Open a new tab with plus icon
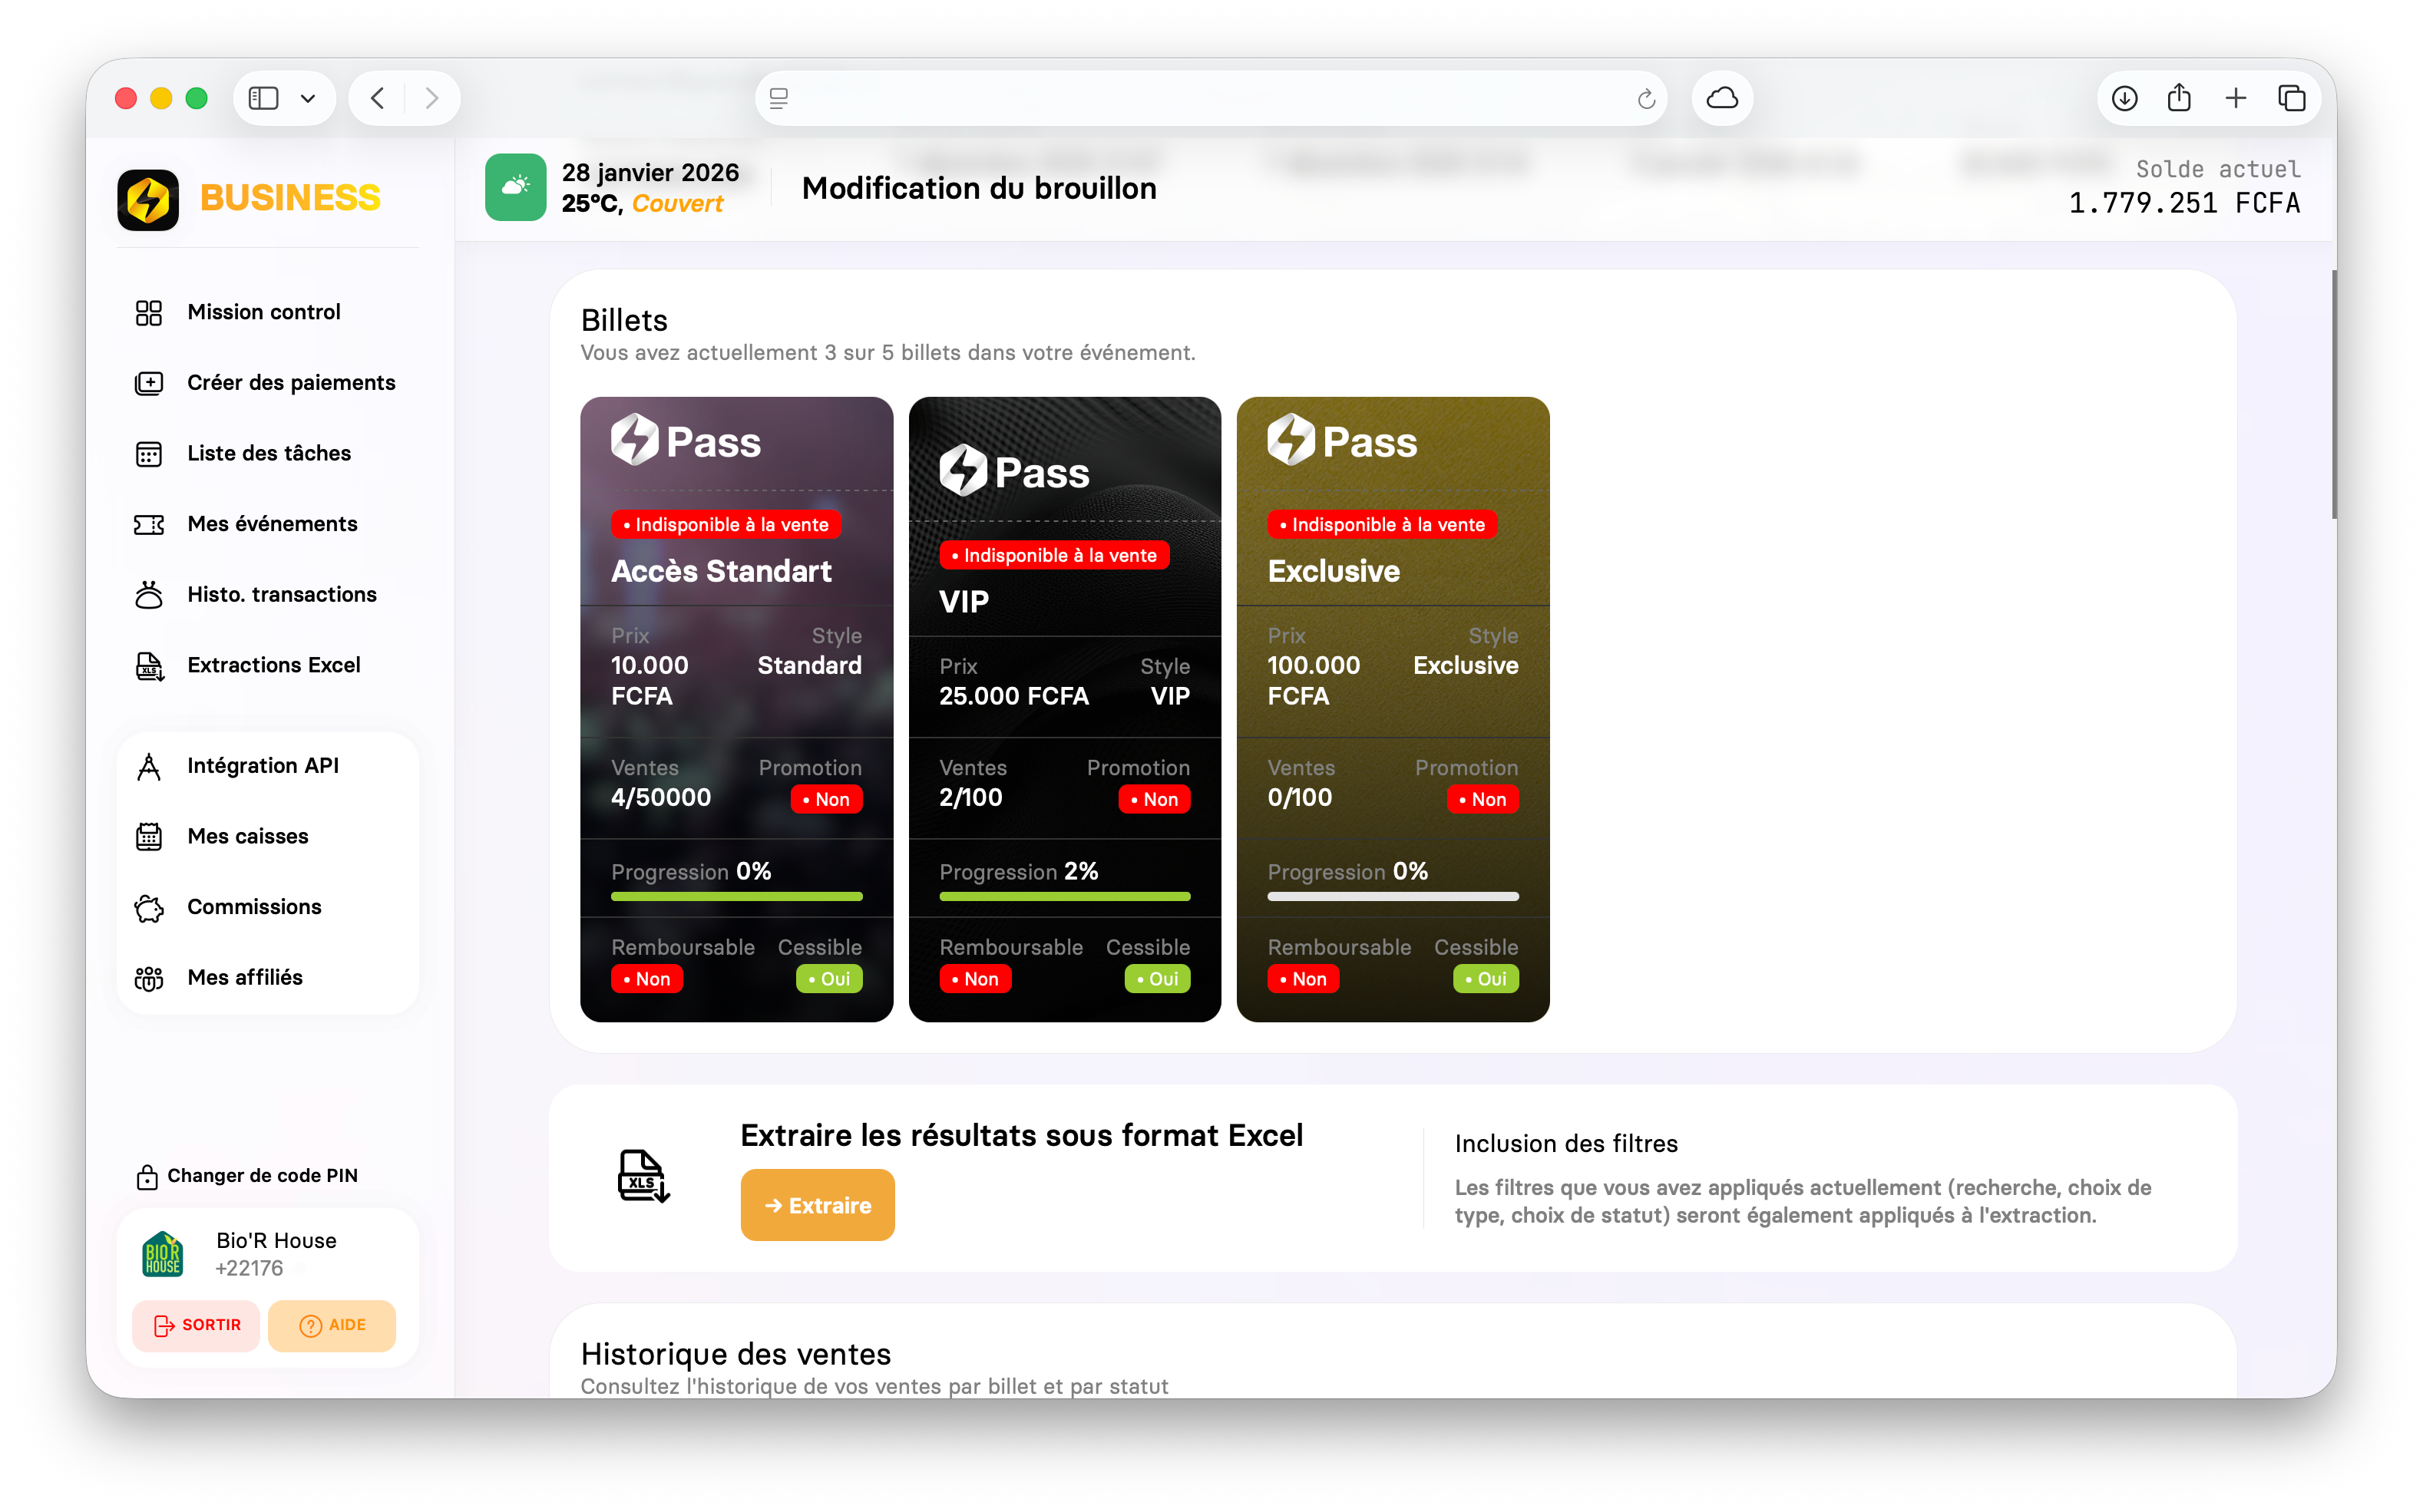 (x=2235, y=98)
